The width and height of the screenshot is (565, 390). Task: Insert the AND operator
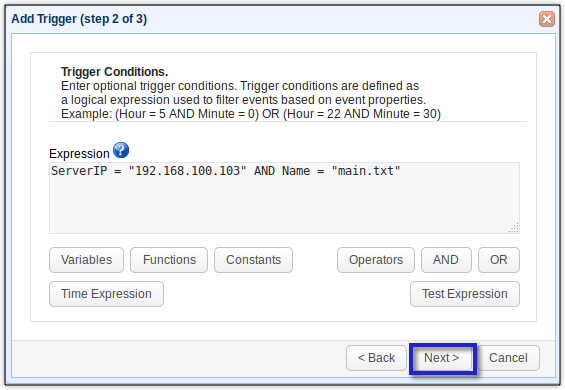click(x=446, y=260)
